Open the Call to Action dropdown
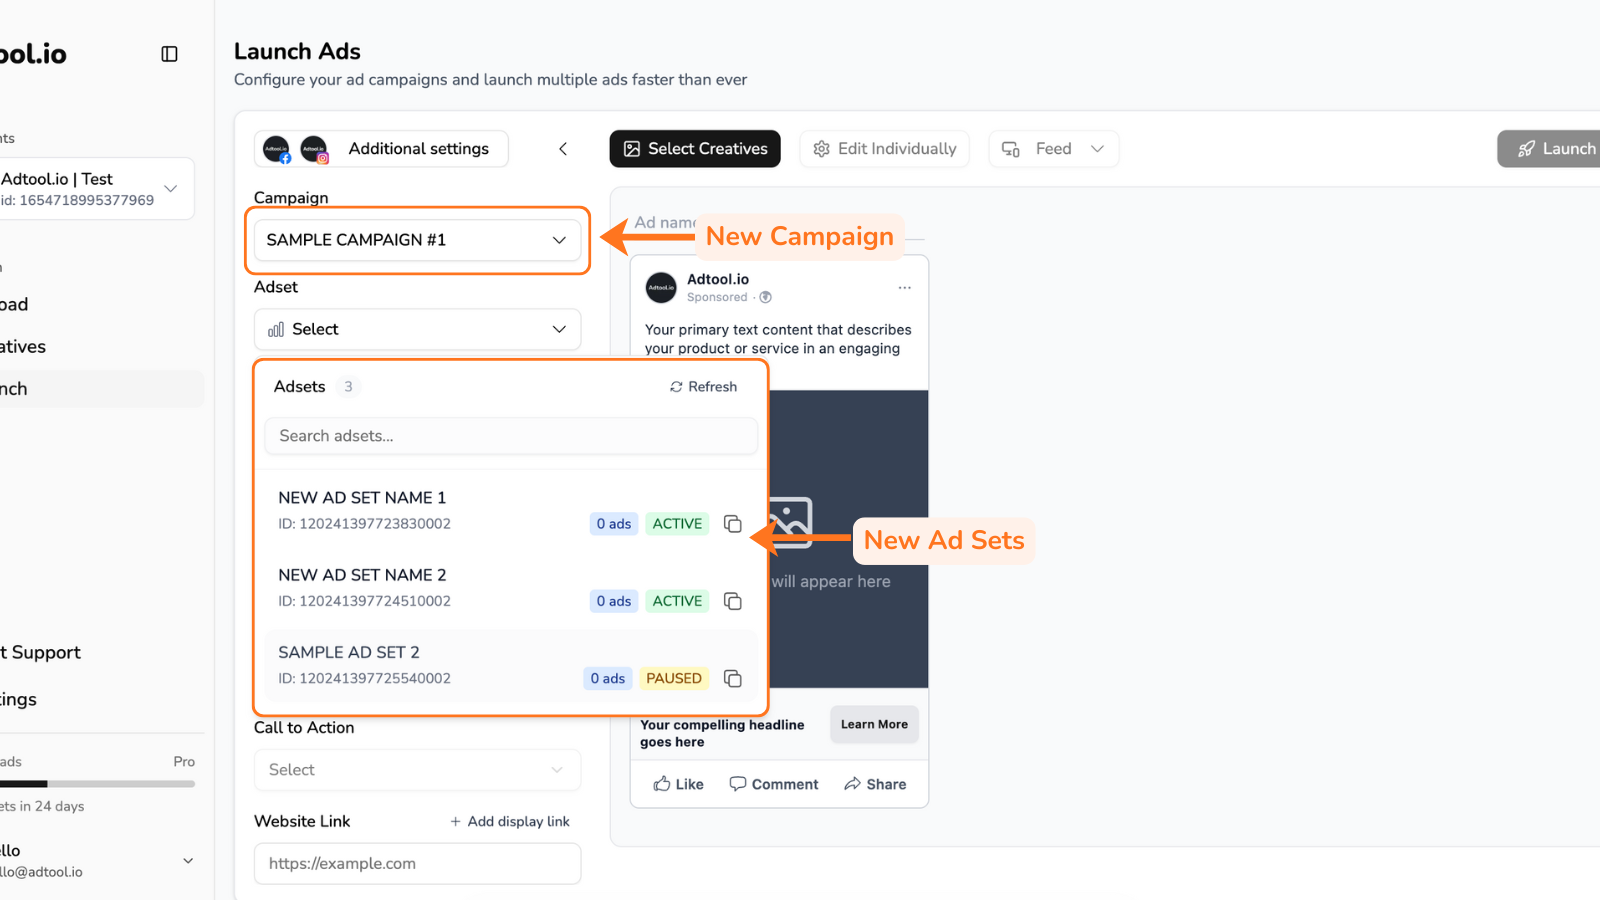Screen dimensions: 1600x900 [417, 770]
